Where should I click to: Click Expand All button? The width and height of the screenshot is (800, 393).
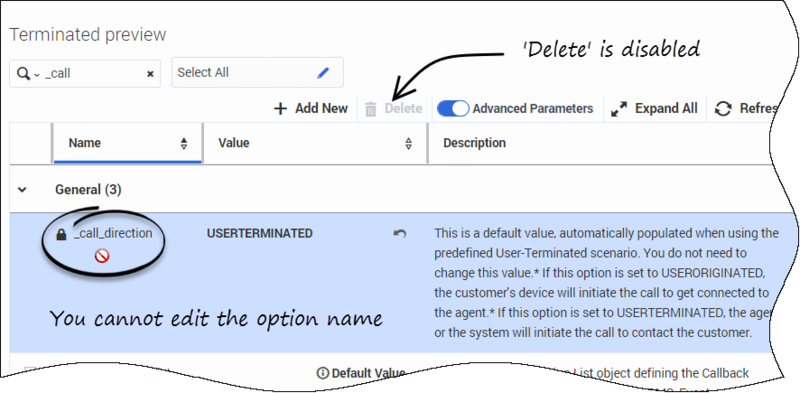[x=654, y=109]
